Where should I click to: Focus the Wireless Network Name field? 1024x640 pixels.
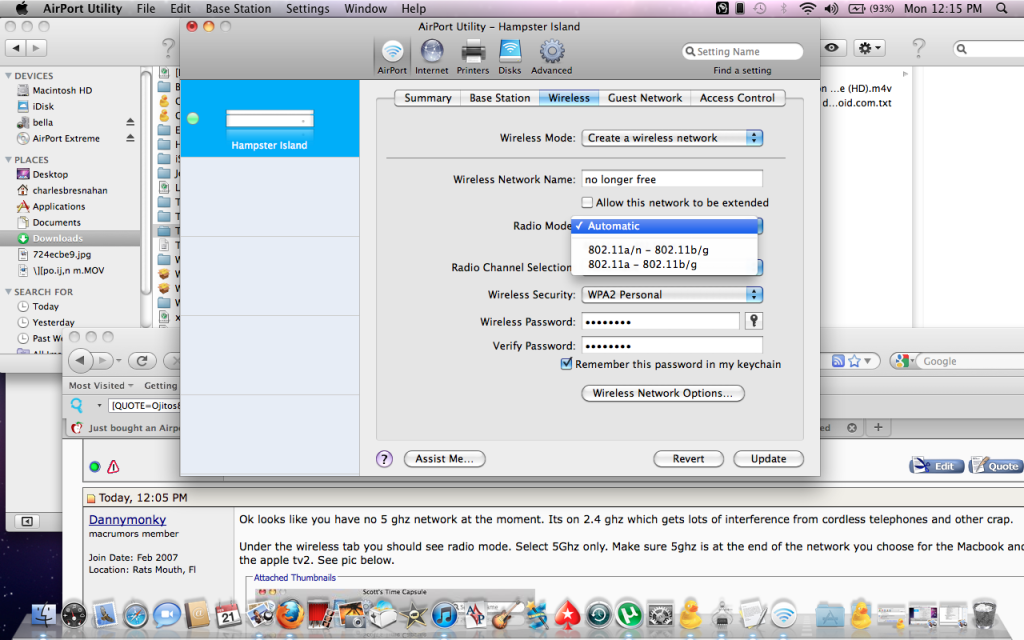672,179
